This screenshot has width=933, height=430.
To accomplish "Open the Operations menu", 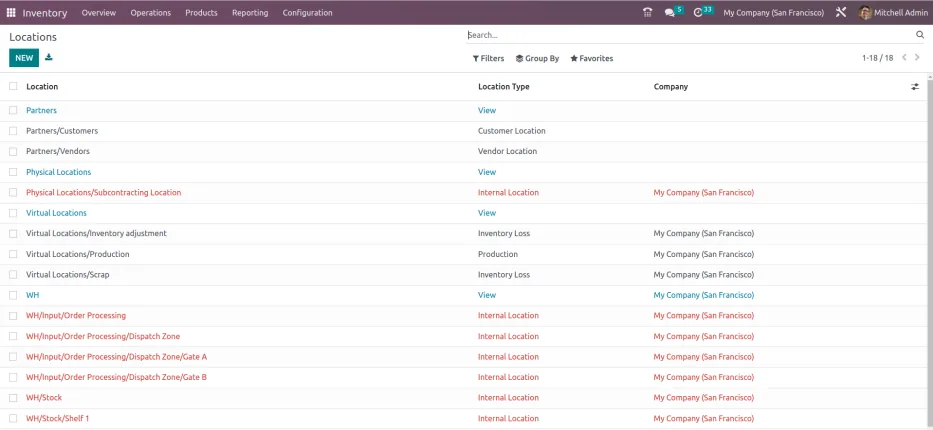I will pyautogui.click(x=151, y=12).
